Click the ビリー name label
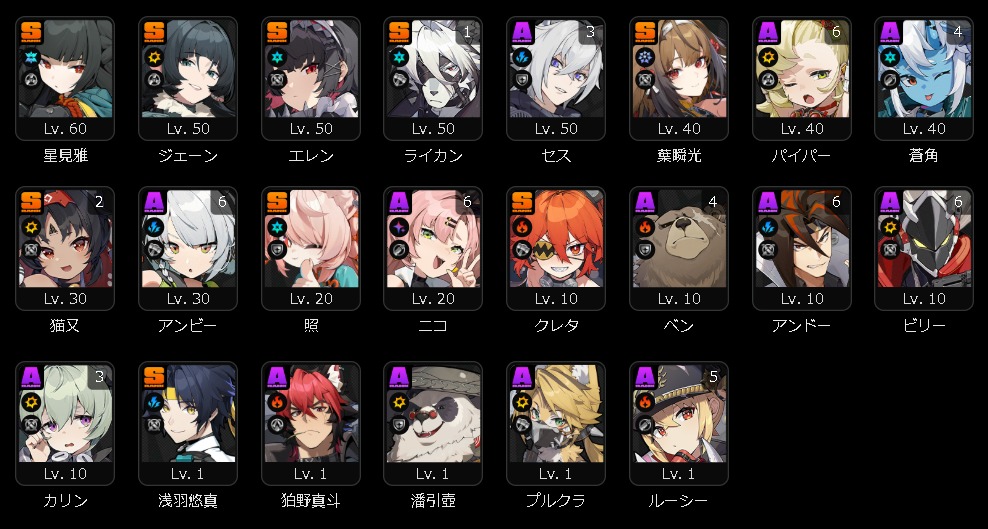 [x=924, y=326]
